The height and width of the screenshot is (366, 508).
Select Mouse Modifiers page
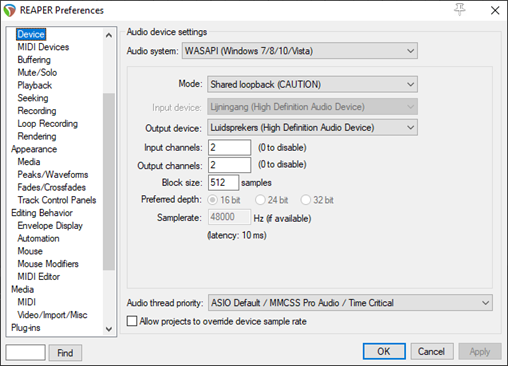[48, 264]
